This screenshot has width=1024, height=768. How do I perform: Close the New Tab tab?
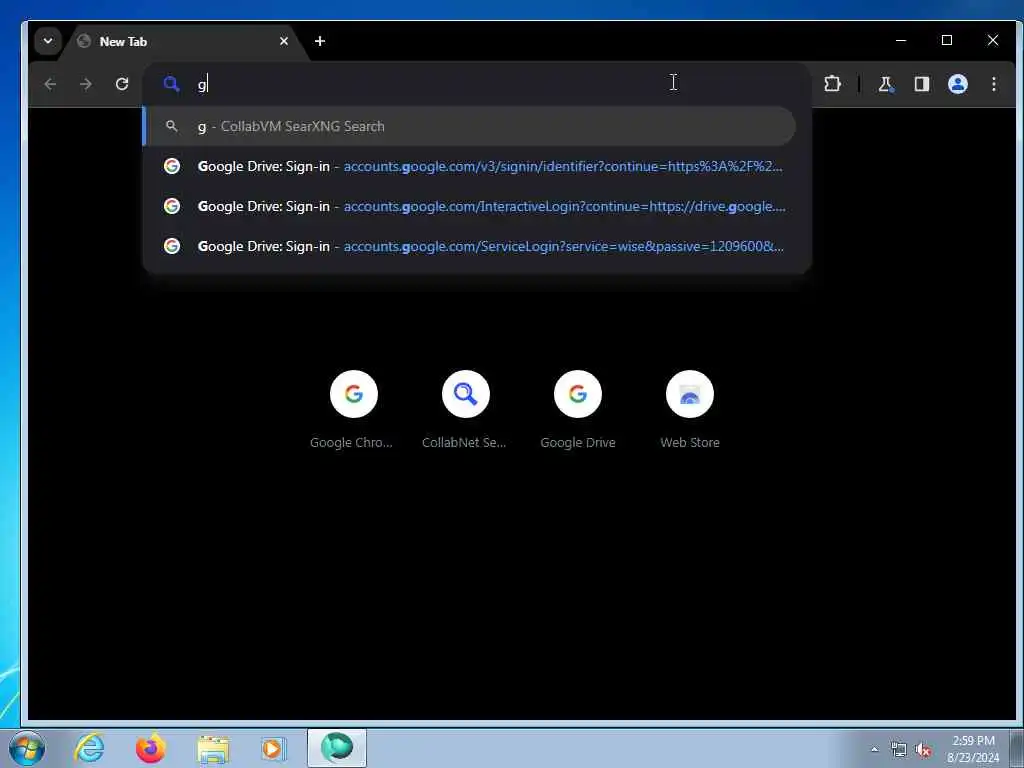pos(284,41)
